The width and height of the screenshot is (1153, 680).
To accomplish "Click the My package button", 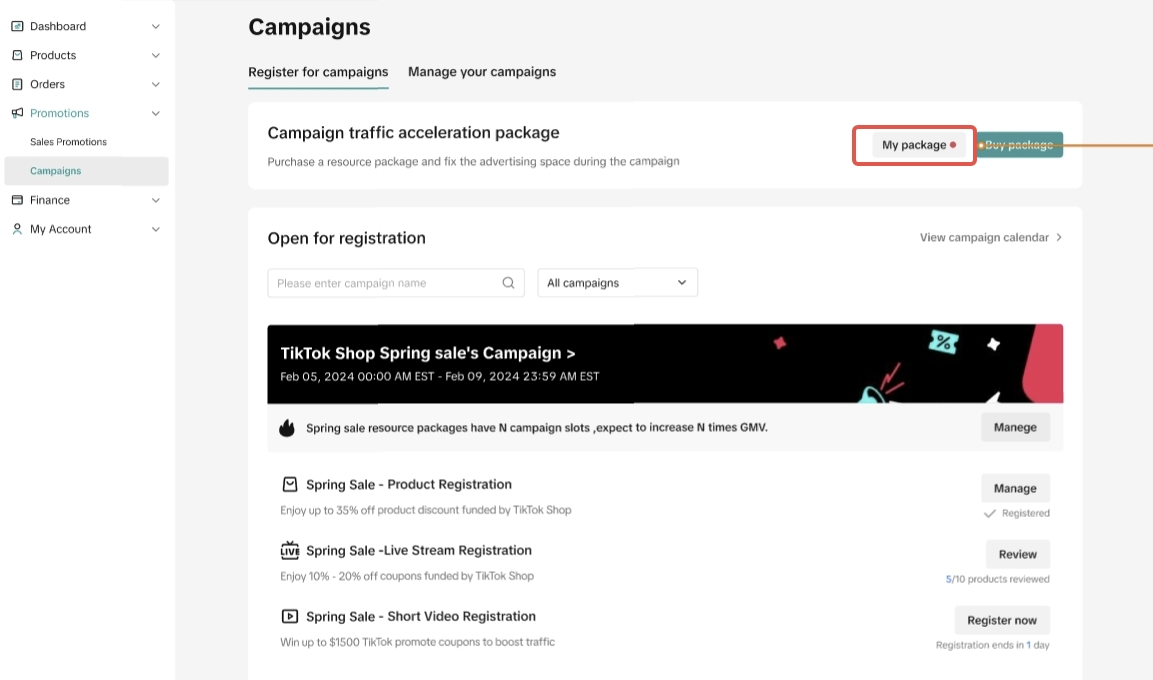I will coord(914,145).
